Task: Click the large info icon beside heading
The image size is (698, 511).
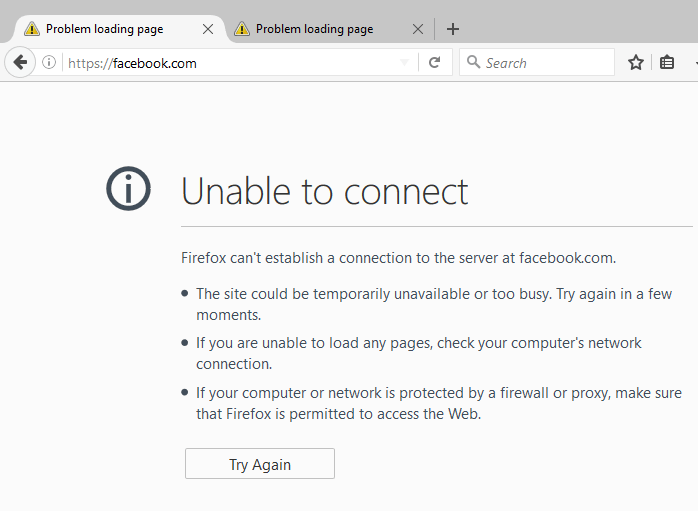Action: pyautogui.click(x=128, y=188)
